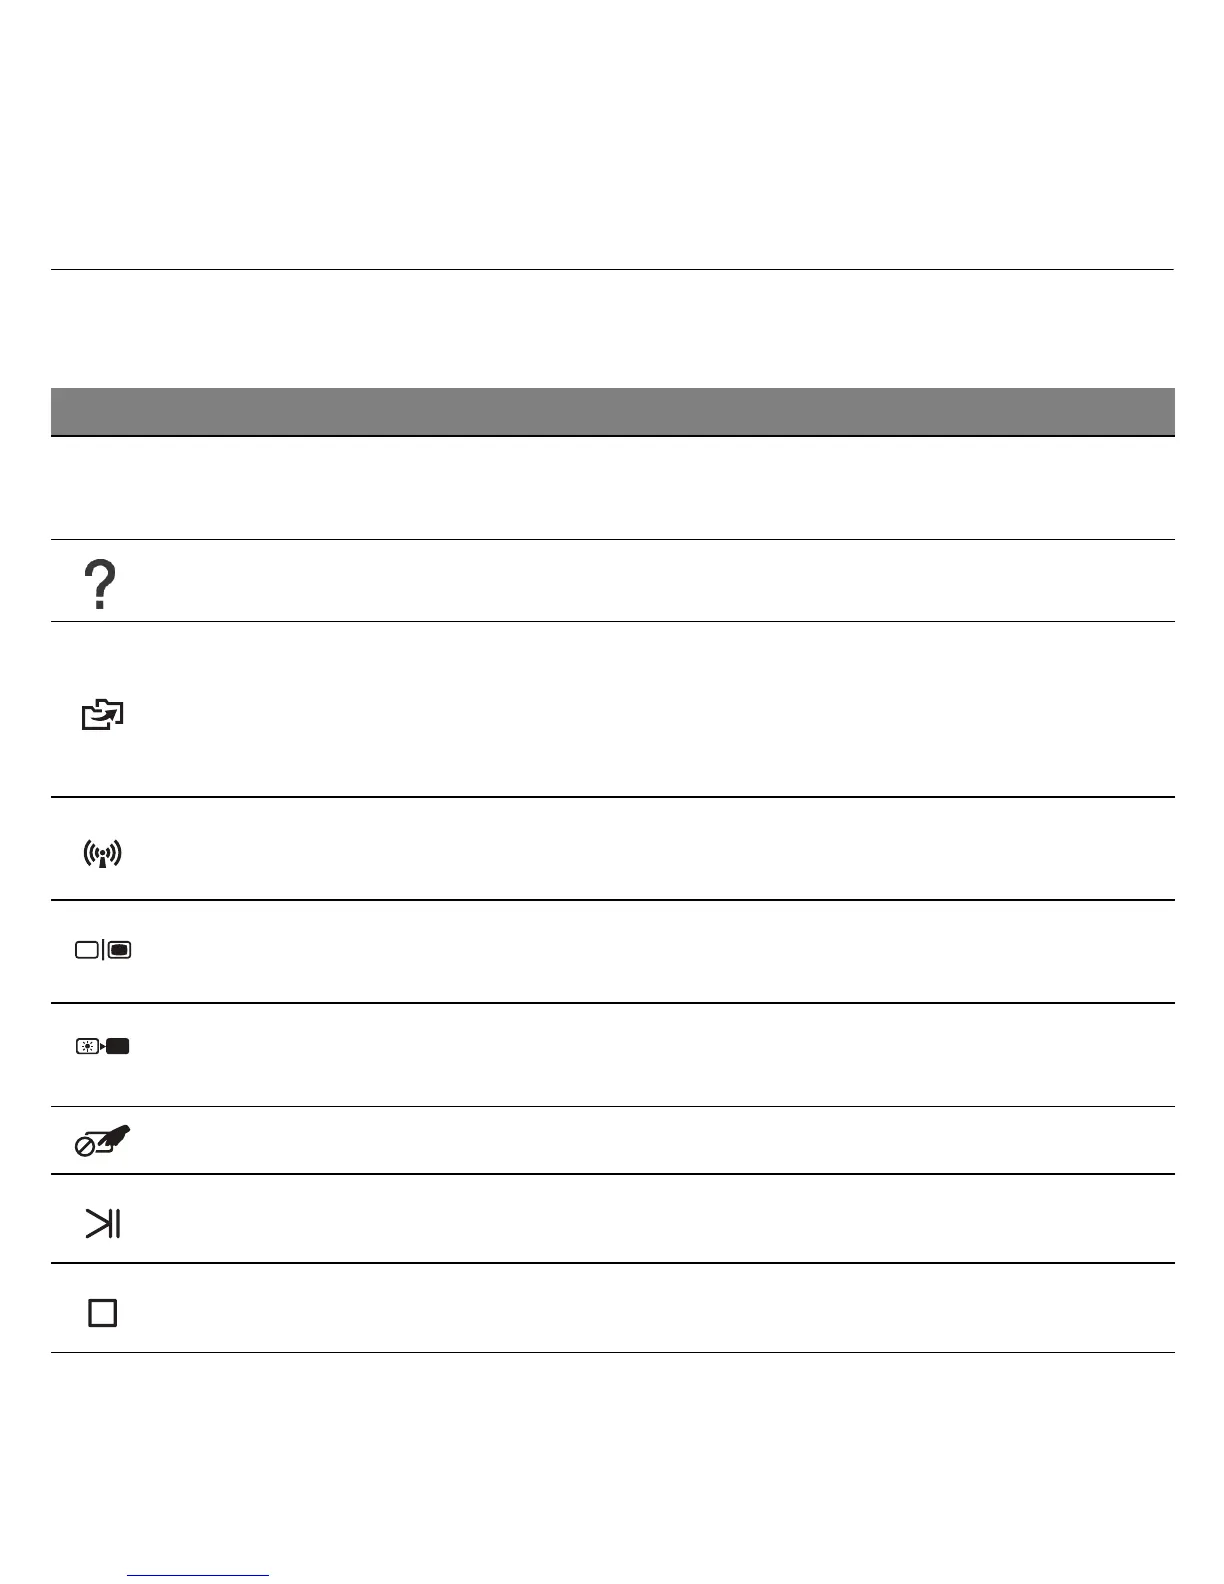Click the display toggle dual-screen icon
Viewport: 1224px width, 1584px height.
tap(103, 950)
